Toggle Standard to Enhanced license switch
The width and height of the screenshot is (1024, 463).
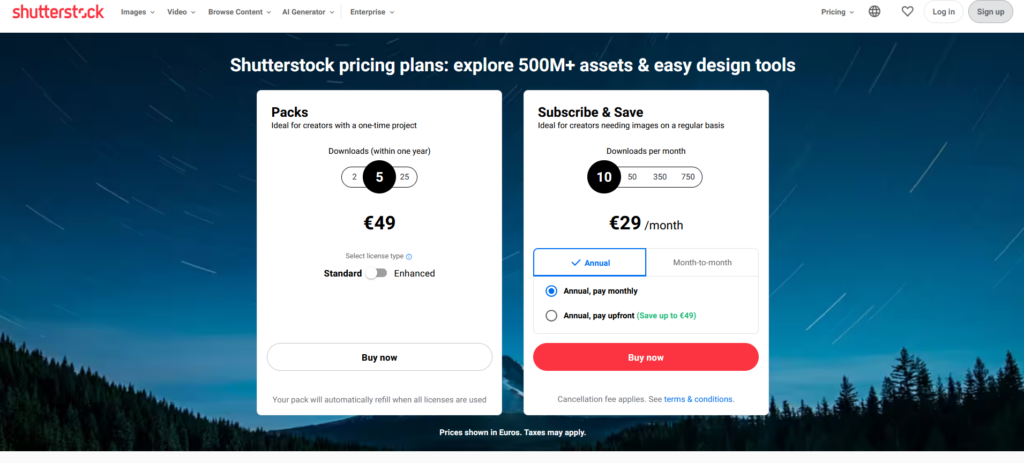[376, 273]
